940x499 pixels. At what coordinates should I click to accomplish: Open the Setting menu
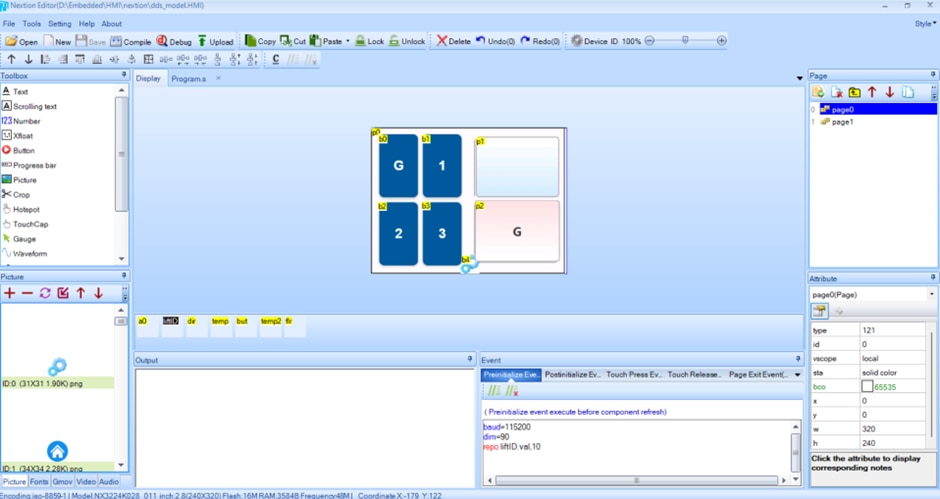tap(59, 23)
